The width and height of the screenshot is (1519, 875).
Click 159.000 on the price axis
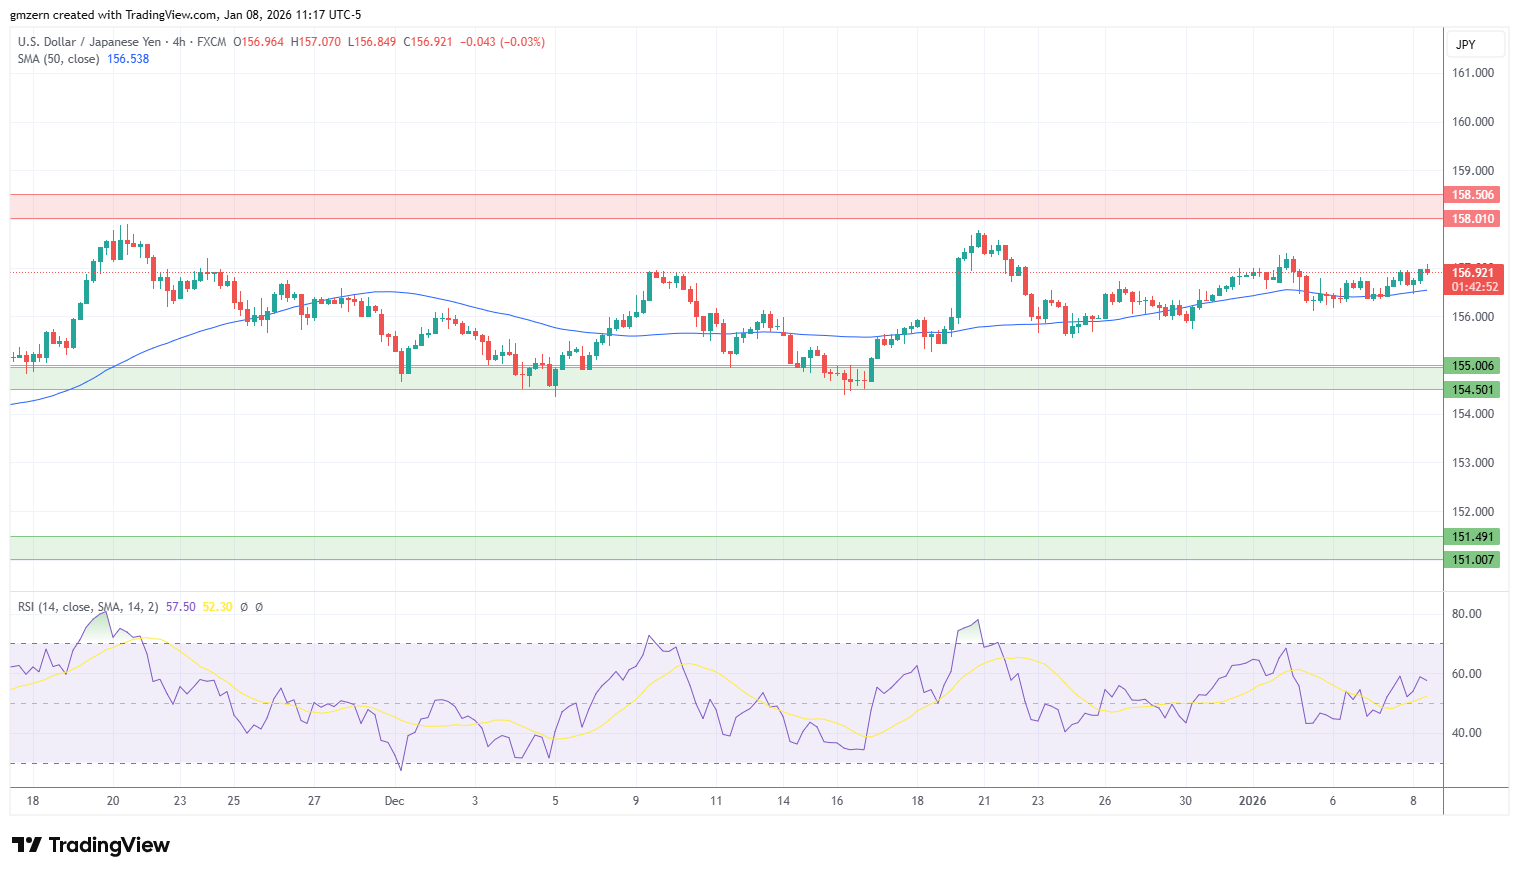click(1473, 171)
